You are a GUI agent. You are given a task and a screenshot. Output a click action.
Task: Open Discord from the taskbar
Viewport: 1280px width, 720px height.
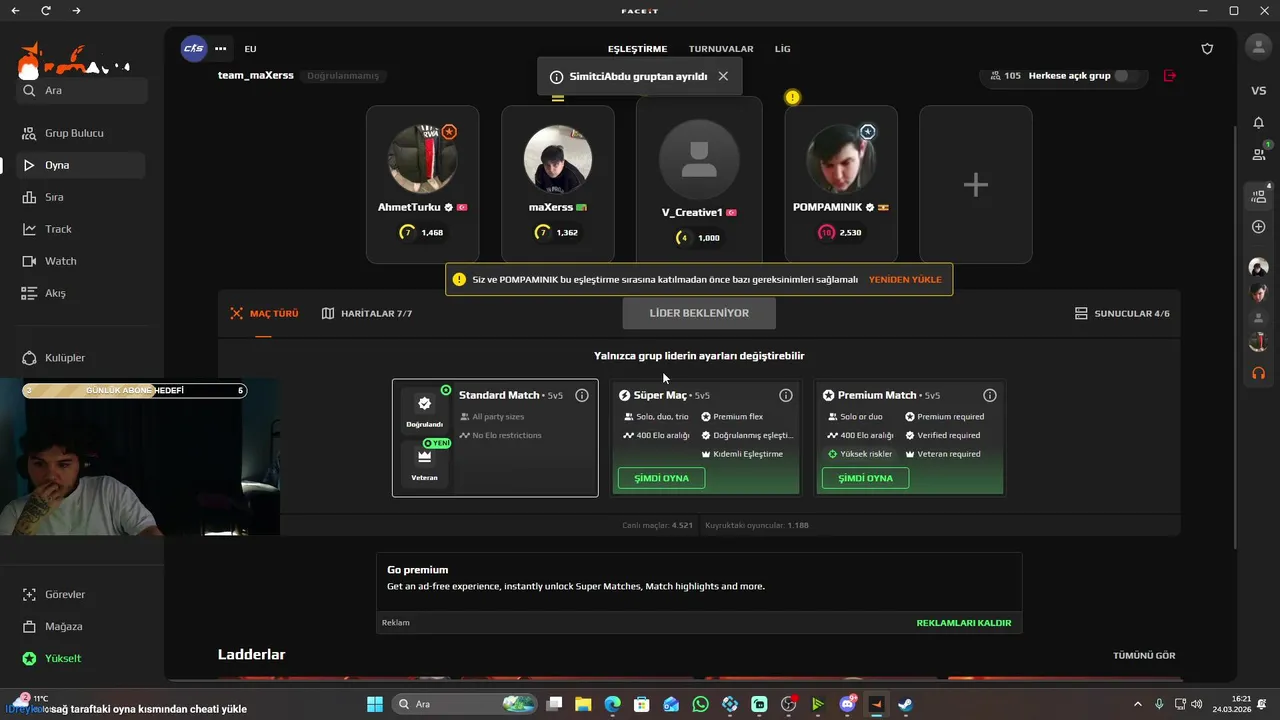pyautogui.click(x=847, y=704)
